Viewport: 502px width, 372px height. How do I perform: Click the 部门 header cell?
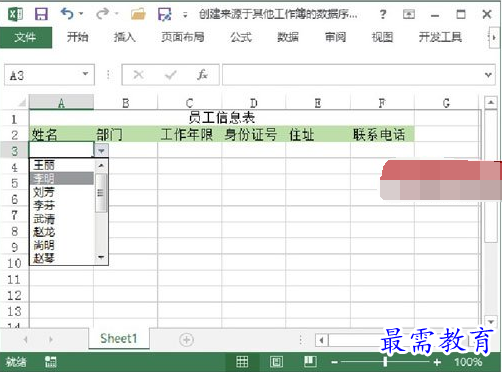coord(126,134)
